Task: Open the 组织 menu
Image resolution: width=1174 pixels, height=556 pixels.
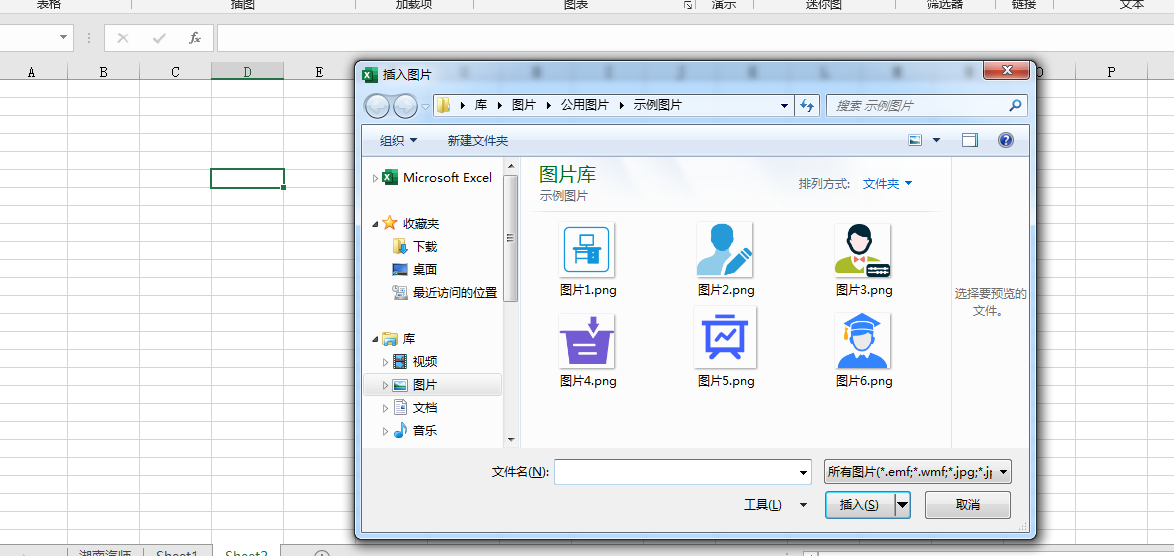Action: pos(398,141)
